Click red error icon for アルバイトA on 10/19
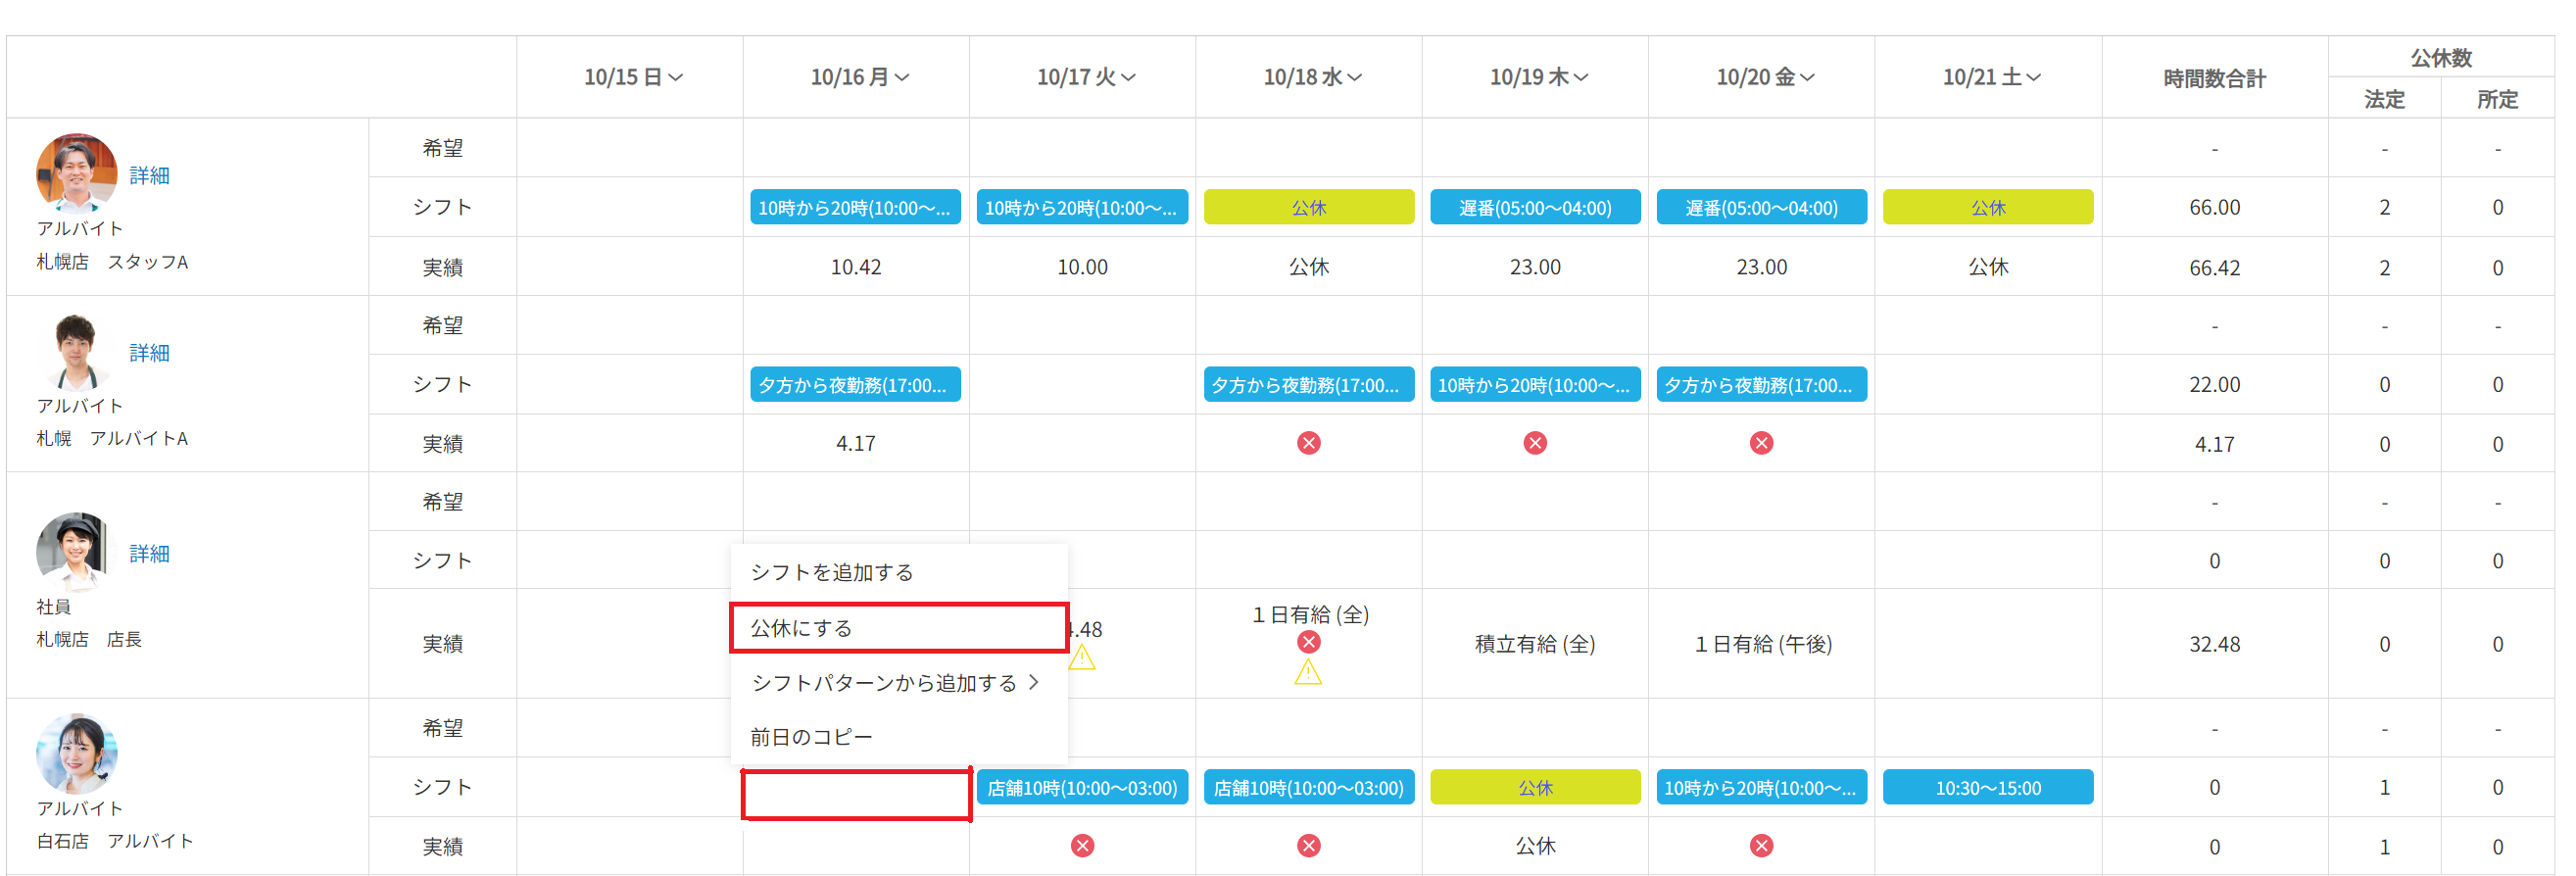The image size is (2576, 876). 1535,443
